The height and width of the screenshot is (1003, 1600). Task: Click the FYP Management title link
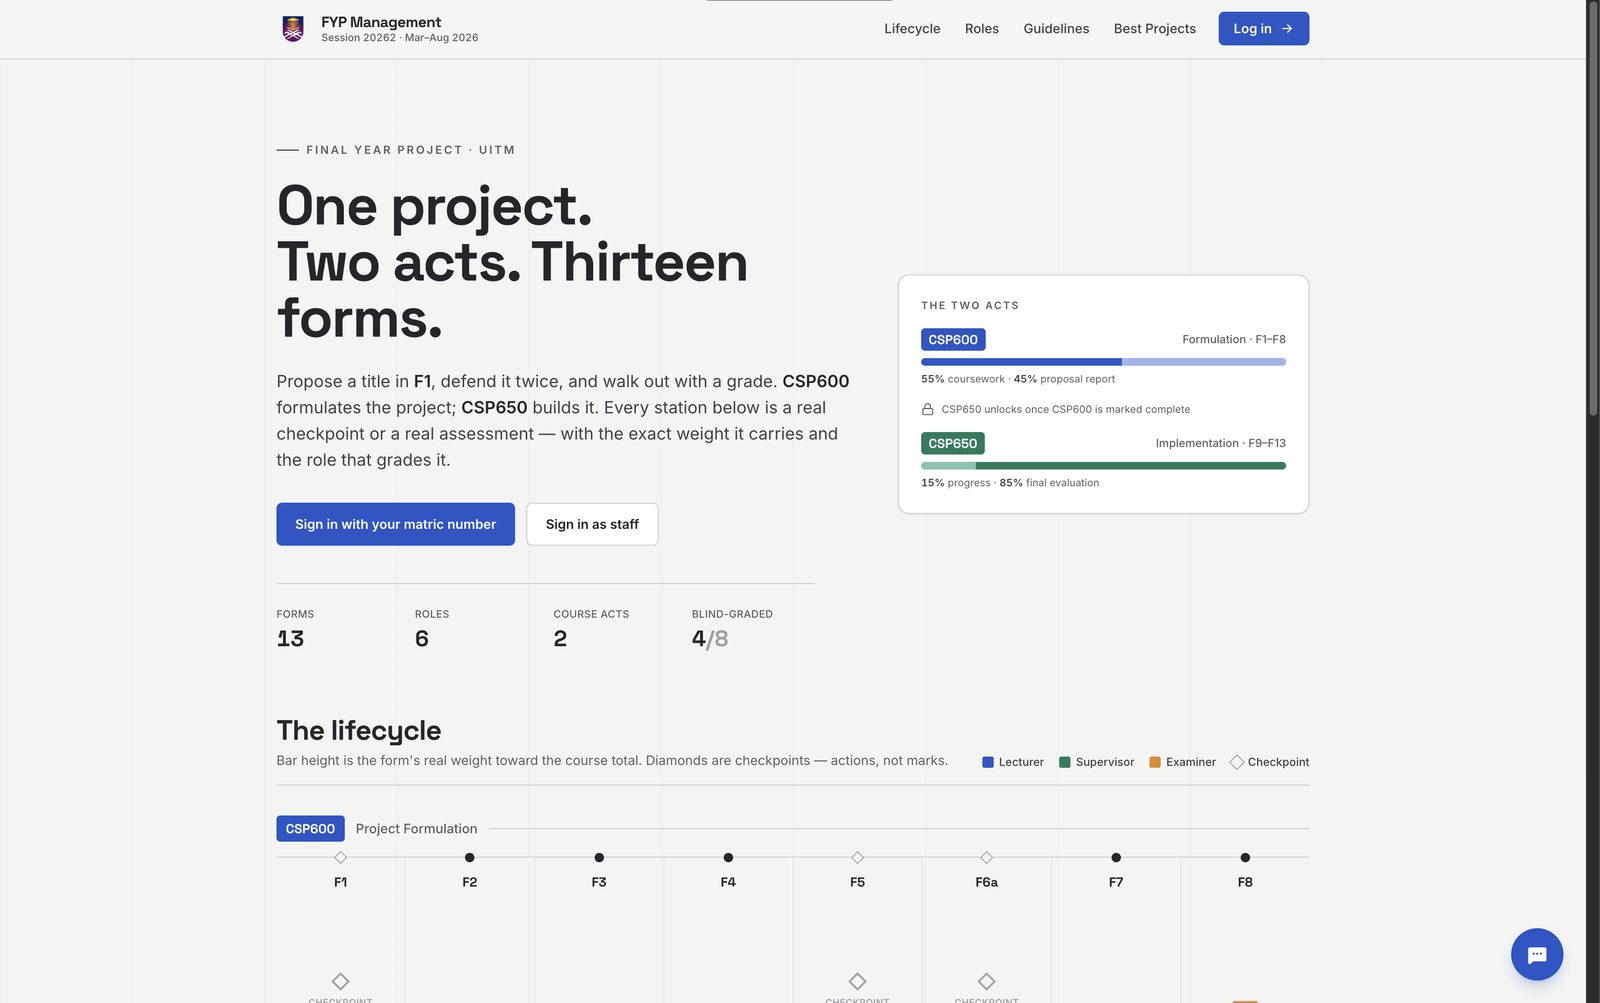point(381,22)
